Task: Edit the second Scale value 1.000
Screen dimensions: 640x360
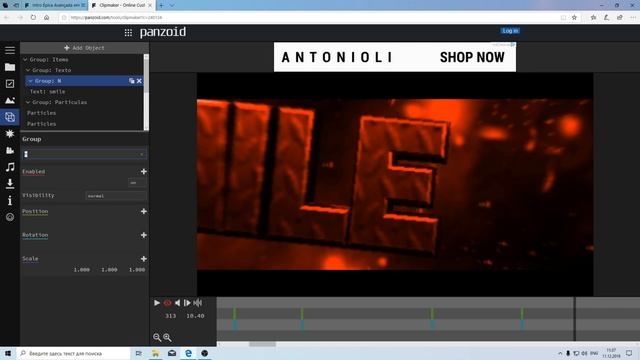Action: click(x=109, y=270)
